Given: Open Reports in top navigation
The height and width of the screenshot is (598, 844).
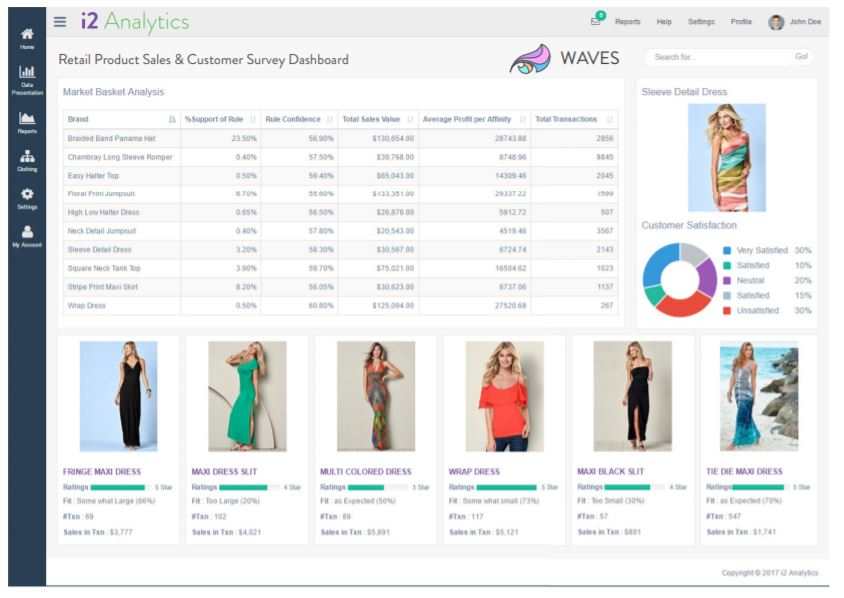Looking at the screenshot, I should click(x=628, y=22).
